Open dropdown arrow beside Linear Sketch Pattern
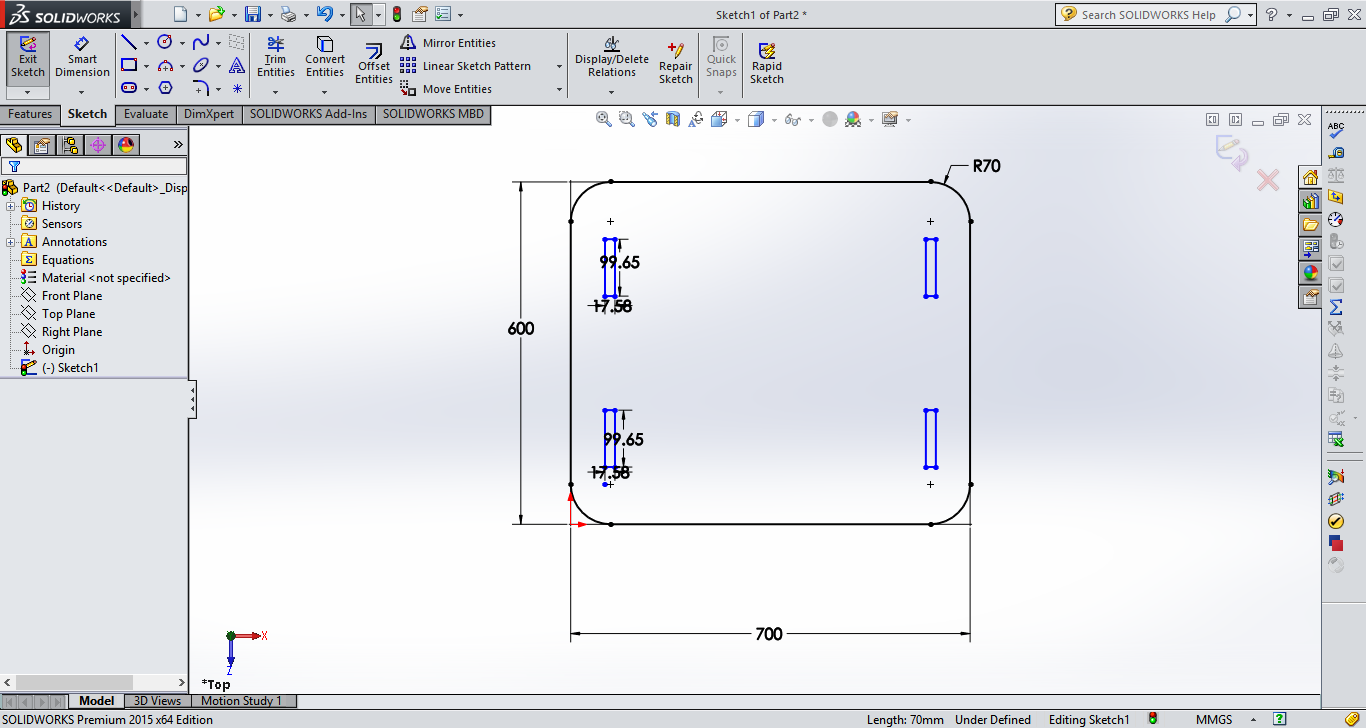1366x728 pixels. pyautogui.click(x=558, y=66)
